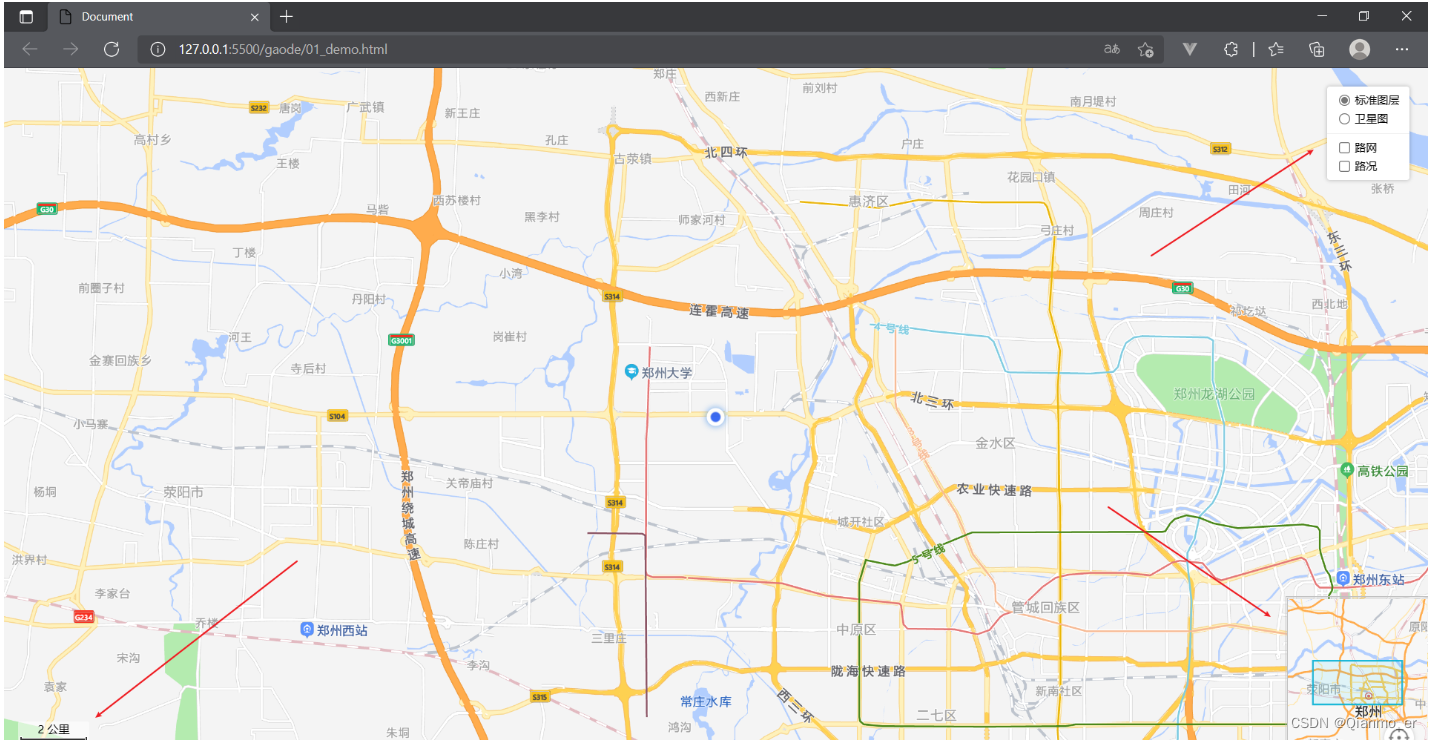
Task: Click the 郑州西站 station marker icon
Action: pyautogui.click(x=307, y=629)
